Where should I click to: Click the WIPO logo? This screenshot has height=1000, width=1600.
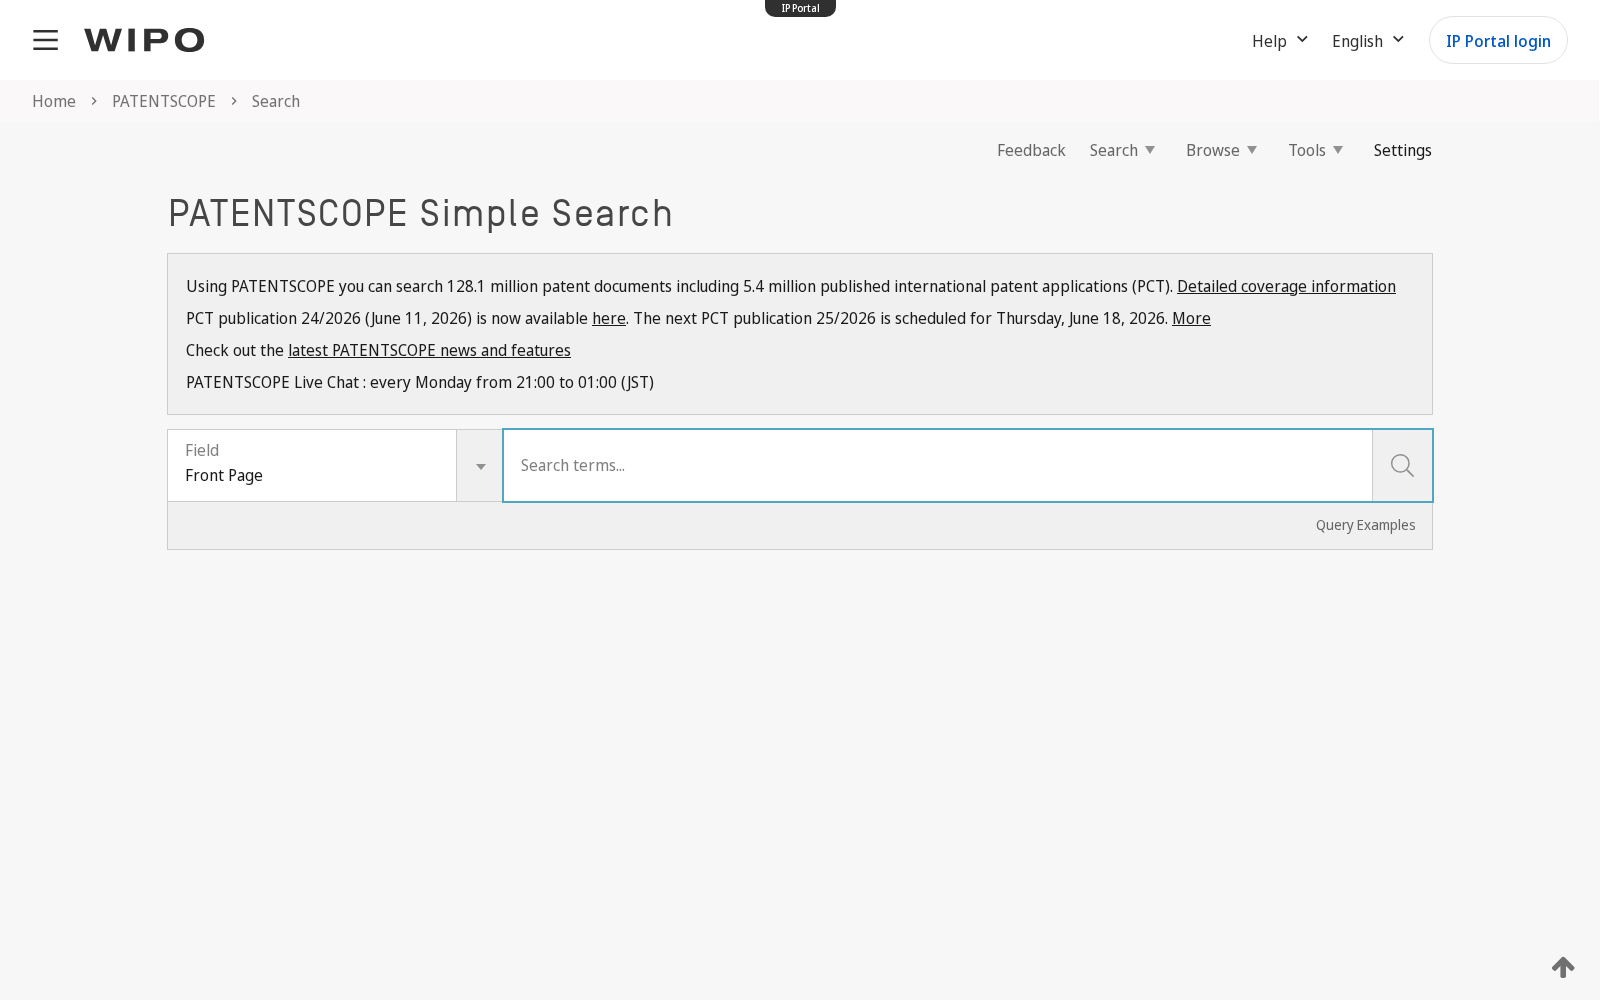point(144,40)
